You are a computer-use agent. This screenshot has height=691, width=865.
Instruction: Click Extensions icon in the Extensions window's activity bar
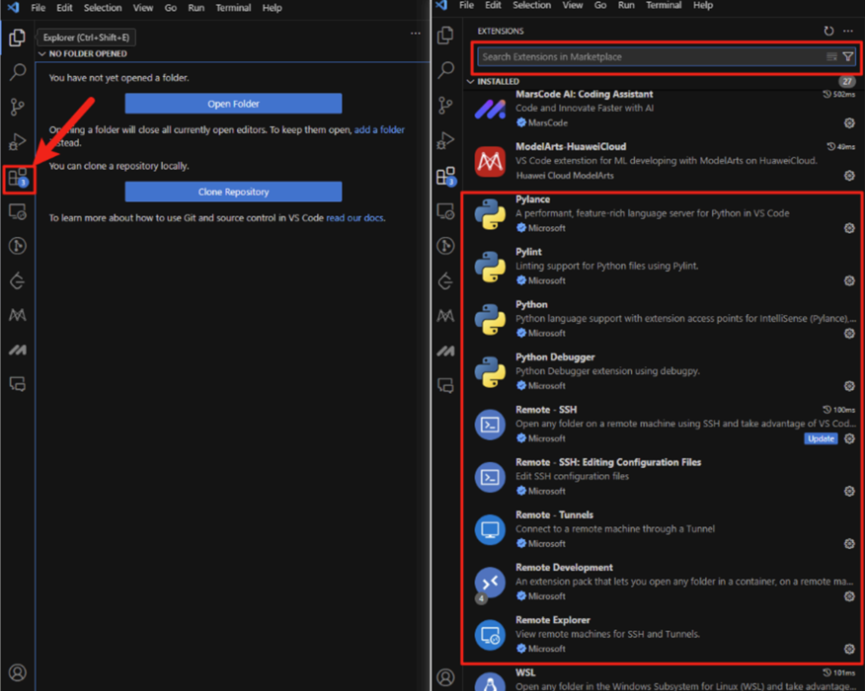[x=446, y=176]
